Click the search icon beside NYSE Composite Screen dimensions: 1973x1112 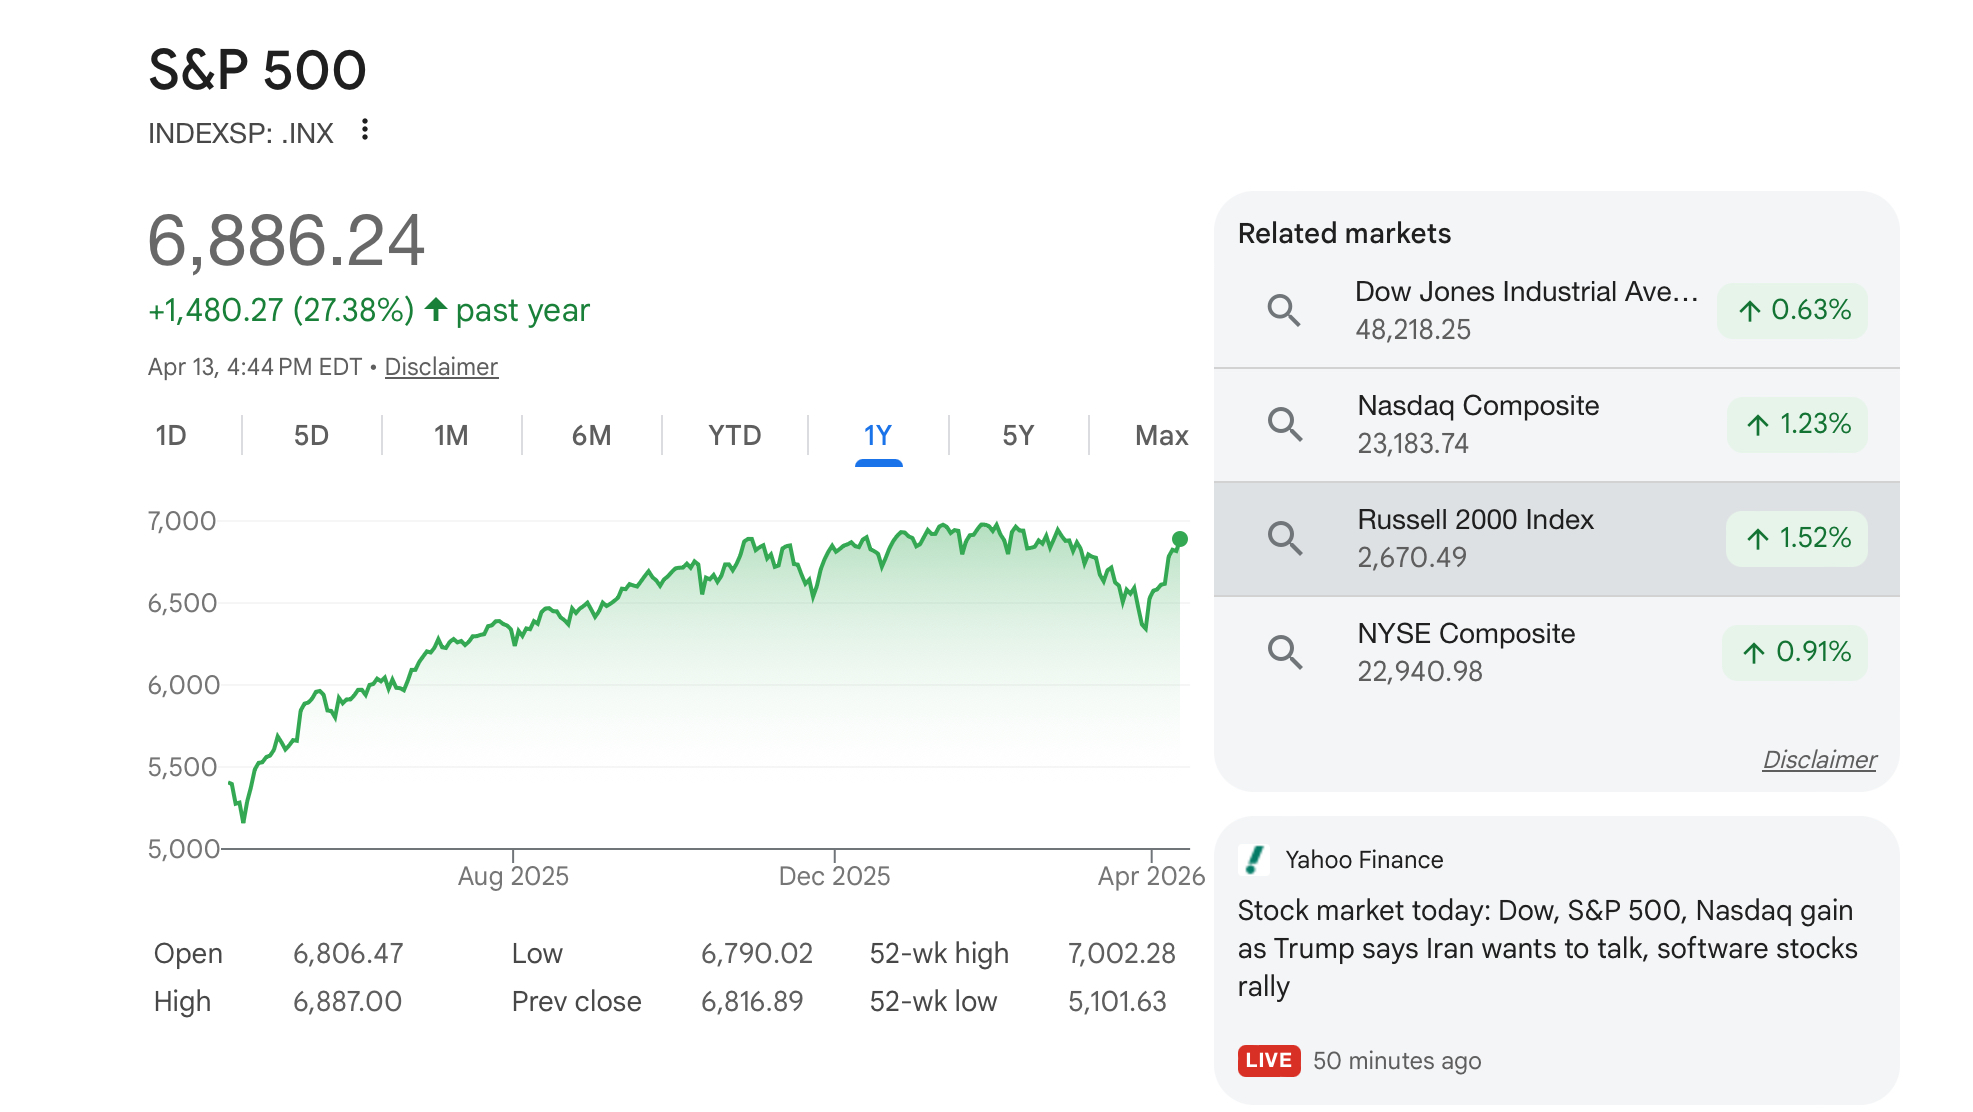1284,653
